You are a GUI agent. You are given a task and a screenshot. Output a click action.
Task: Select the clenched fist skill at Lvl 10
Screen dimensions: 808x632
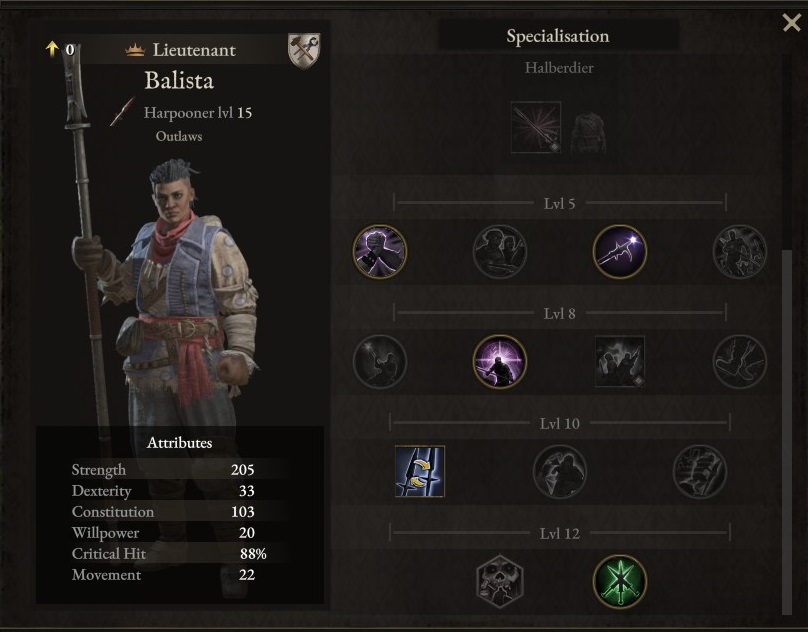click(700, 471)
